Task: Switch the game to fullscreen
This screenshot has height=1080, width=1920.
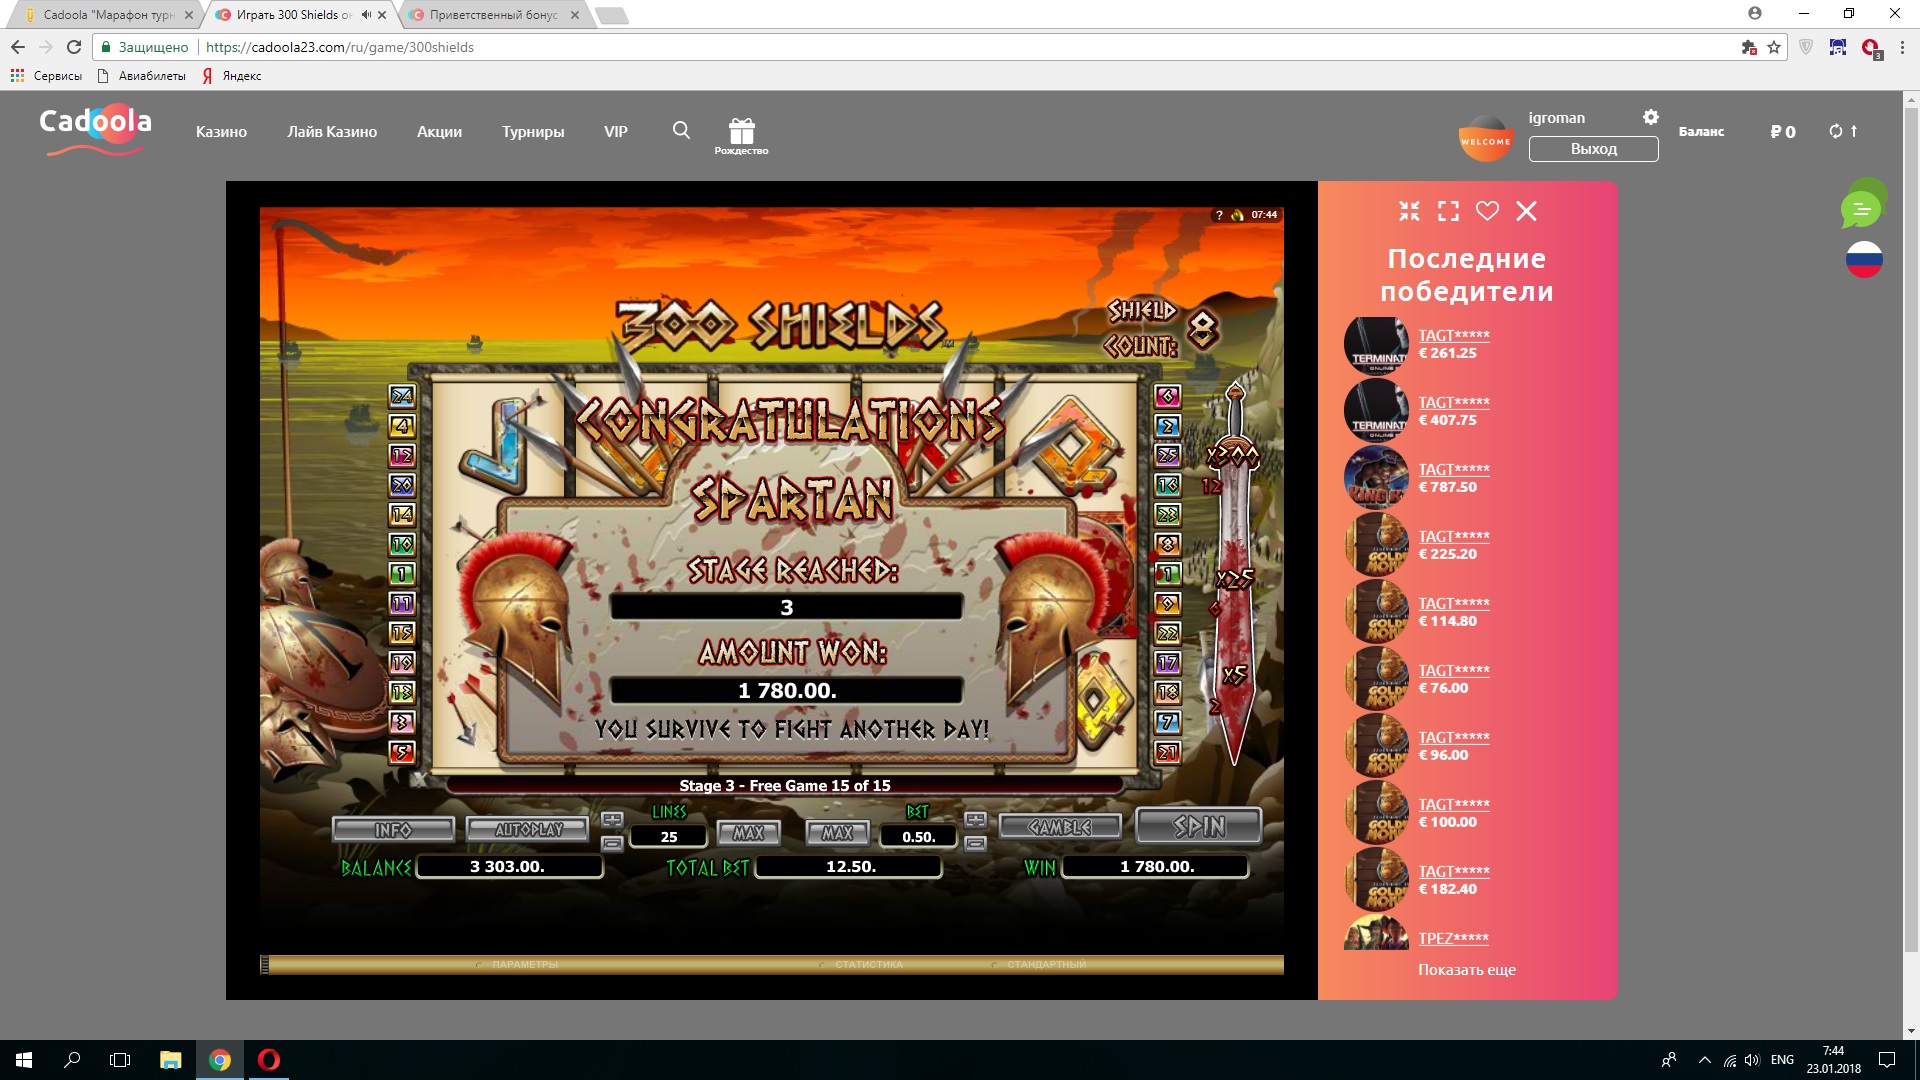Action: 1448,211
